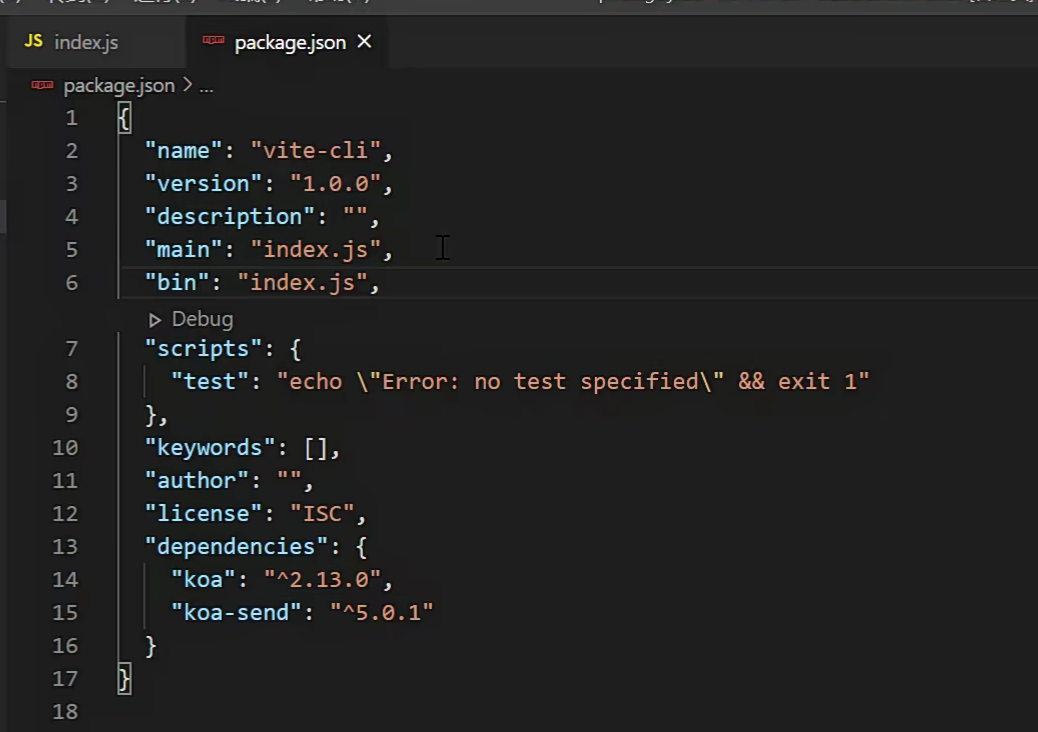The width and height of the screenshot is (1038, 732).
Task: Click the npm icon in the breadcrumb
Action: click(x=42, y=86)
